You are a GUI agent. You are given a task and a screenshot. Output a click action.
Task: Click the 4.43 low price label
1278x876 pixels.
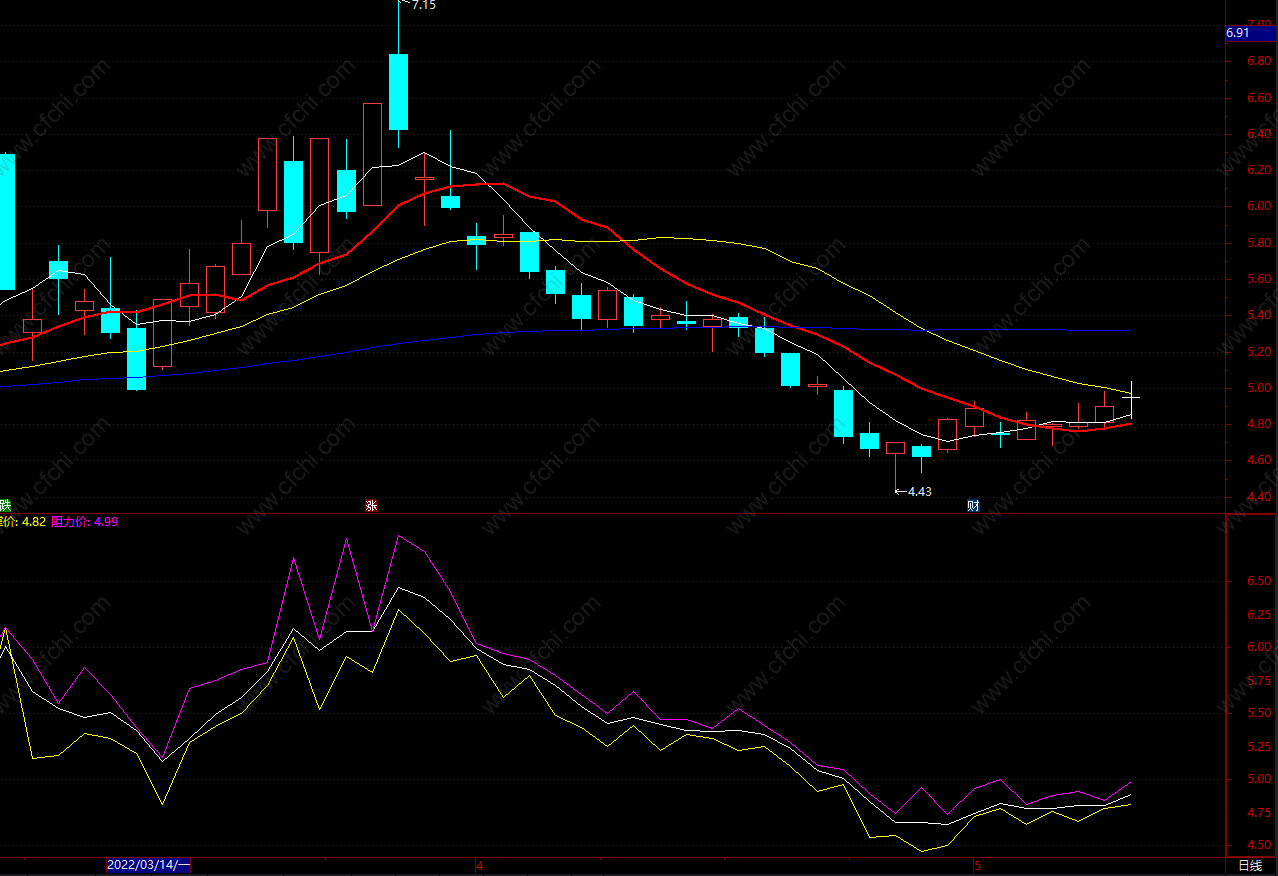[920, 491]
